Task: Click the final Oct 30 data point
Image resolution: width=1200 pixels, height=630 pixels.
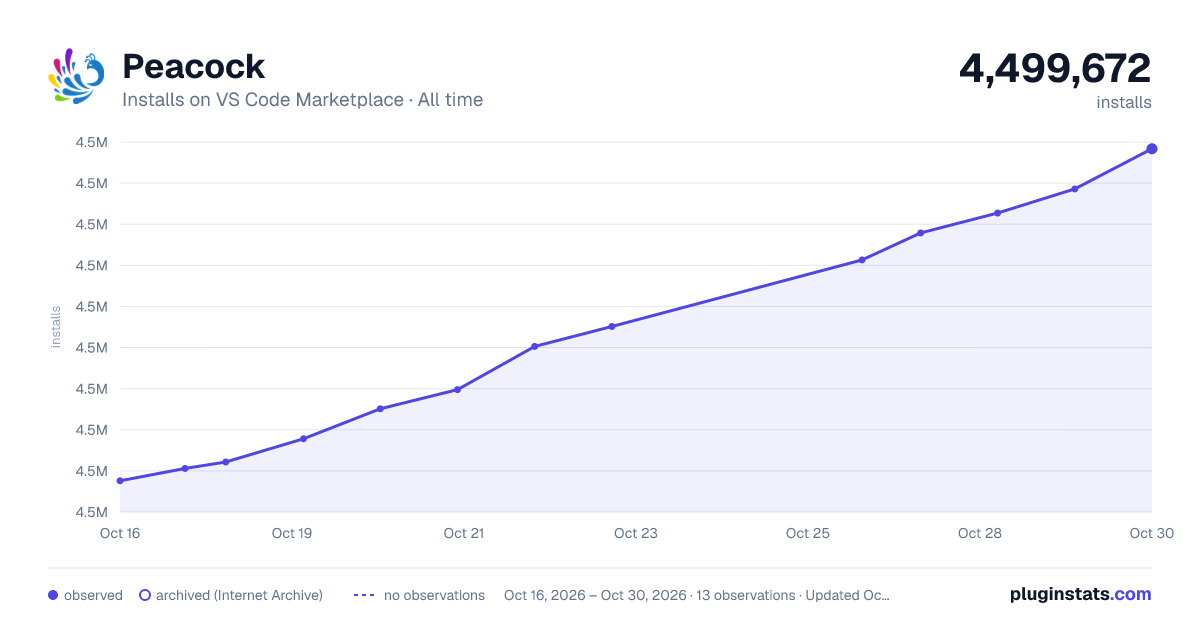Action: pyautogui.click(x=1152, y=149)
